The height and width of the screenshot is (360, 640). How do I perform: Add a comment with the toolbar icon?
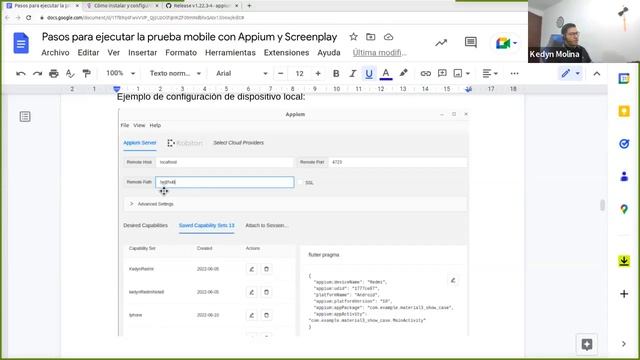(442, 73)
